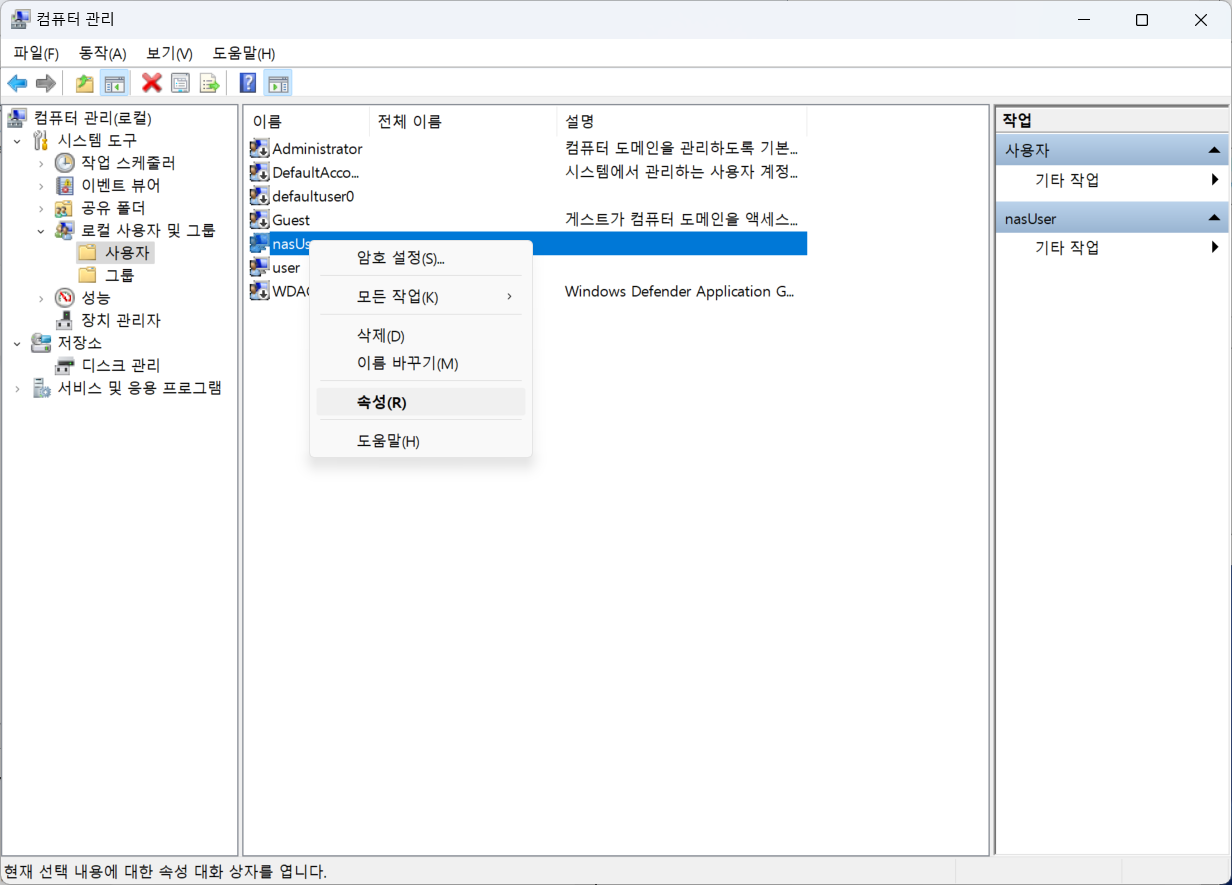The image size is (1232, 885).
Task: Collapse the 사용자 section in 작업 pane
Action: (1213, 150)
